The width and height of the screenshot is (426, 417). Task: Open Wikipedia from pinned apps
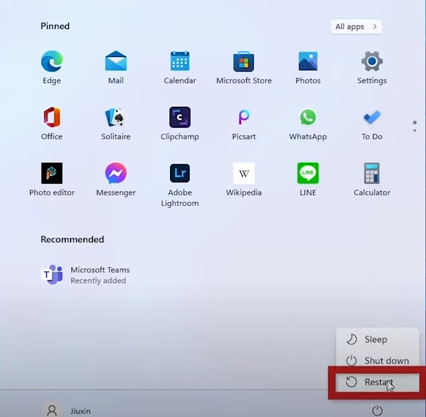point(244,173)
